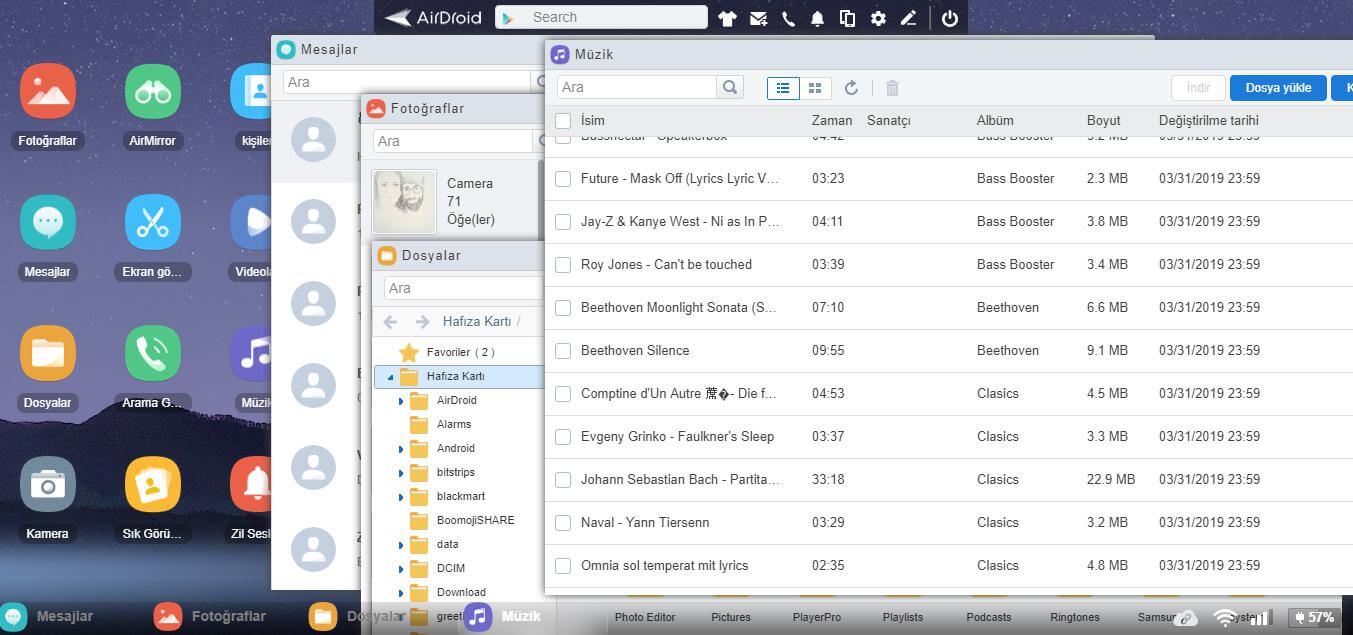Tick the select-all checkbox in the Müzik header
The width and height of the screenshot is (1353, 635).
pyautogui.click(x=563, y=121)
